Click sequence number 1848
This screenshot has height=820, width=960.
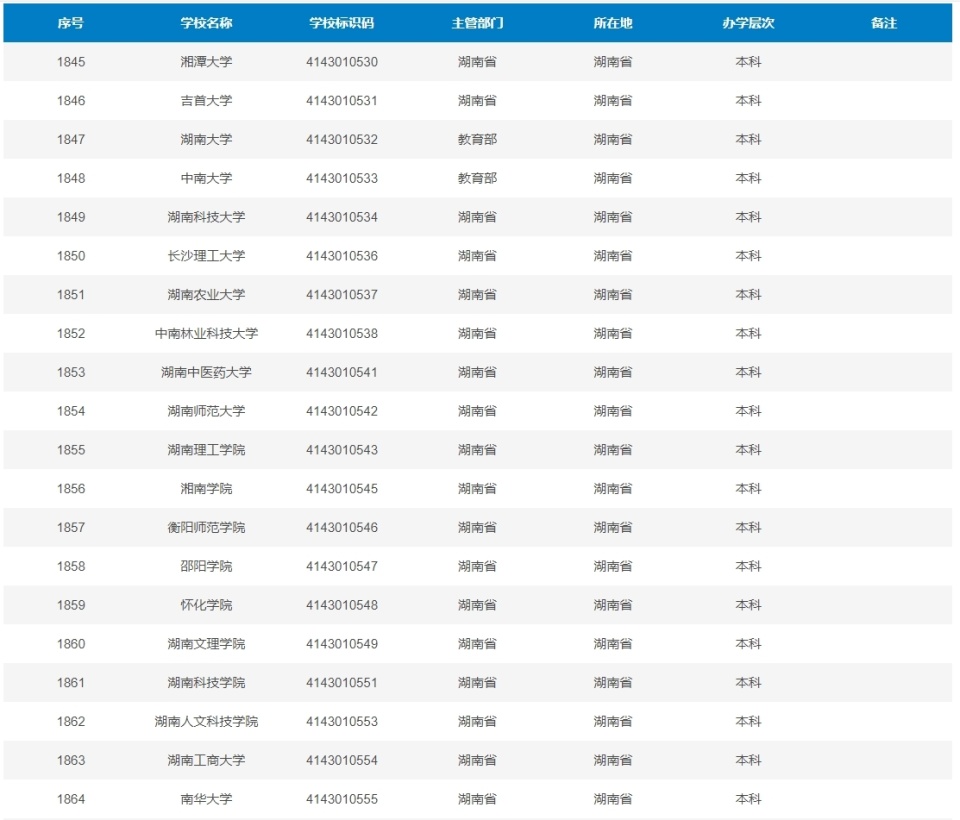(71, 178)
